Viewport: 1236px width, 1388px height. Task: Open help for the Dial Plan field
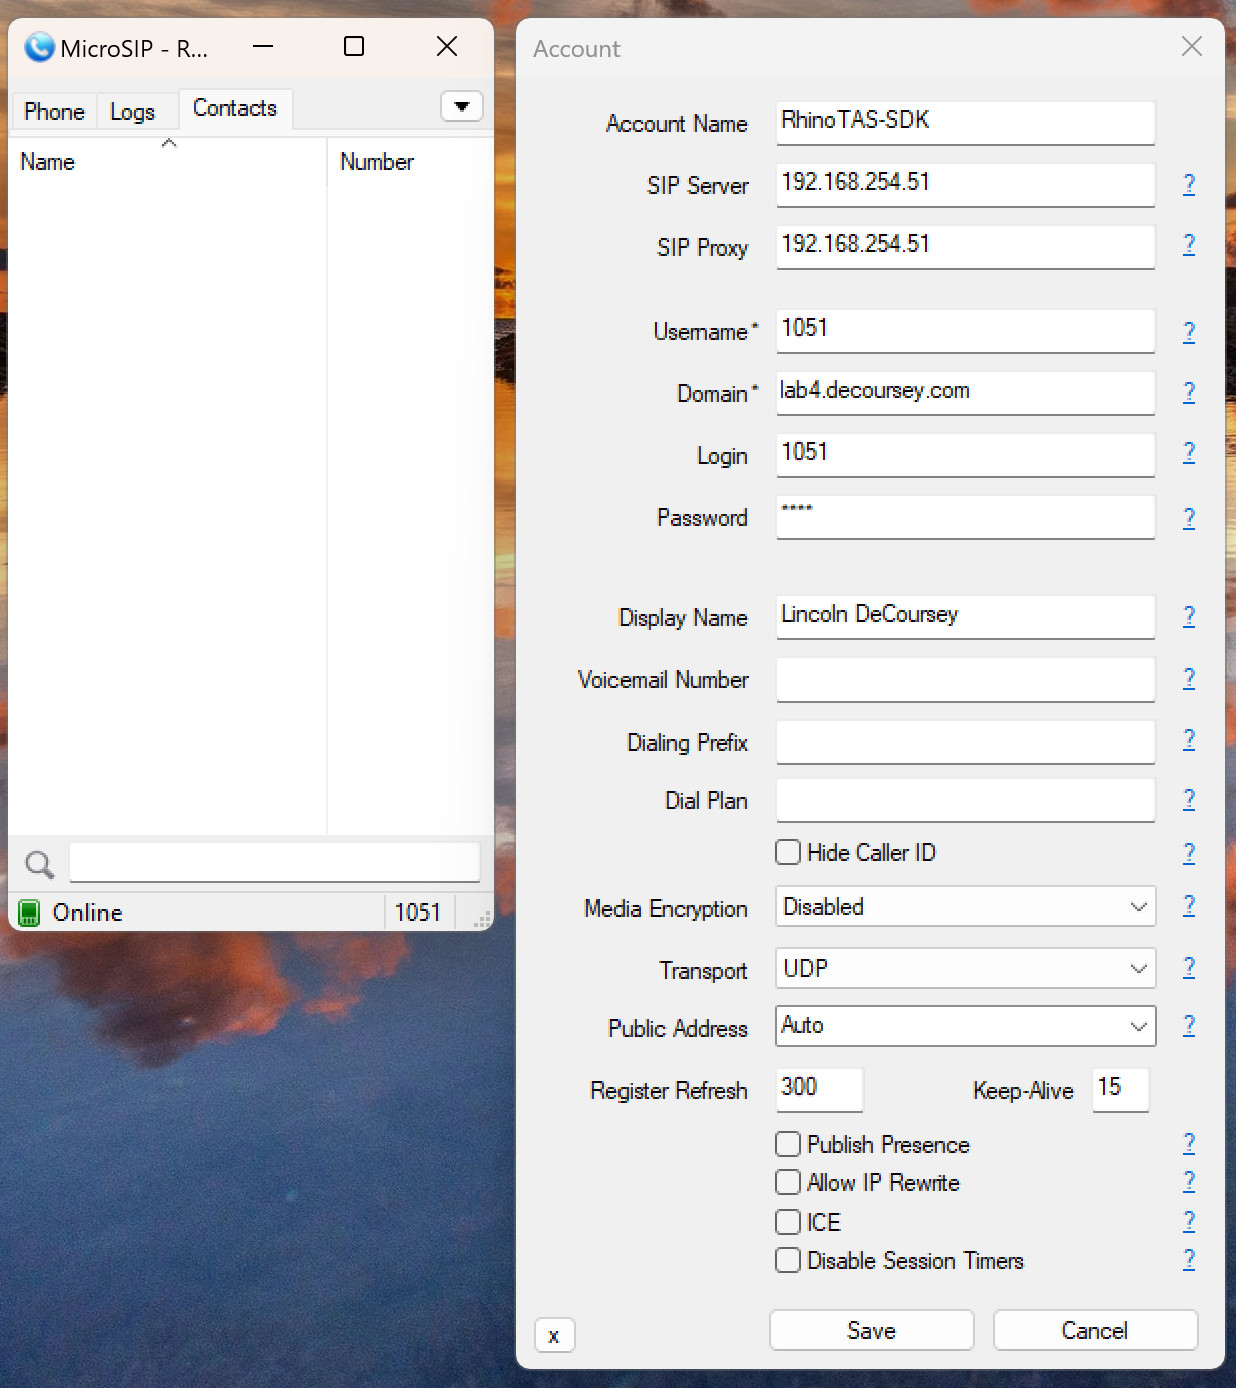1189,800
